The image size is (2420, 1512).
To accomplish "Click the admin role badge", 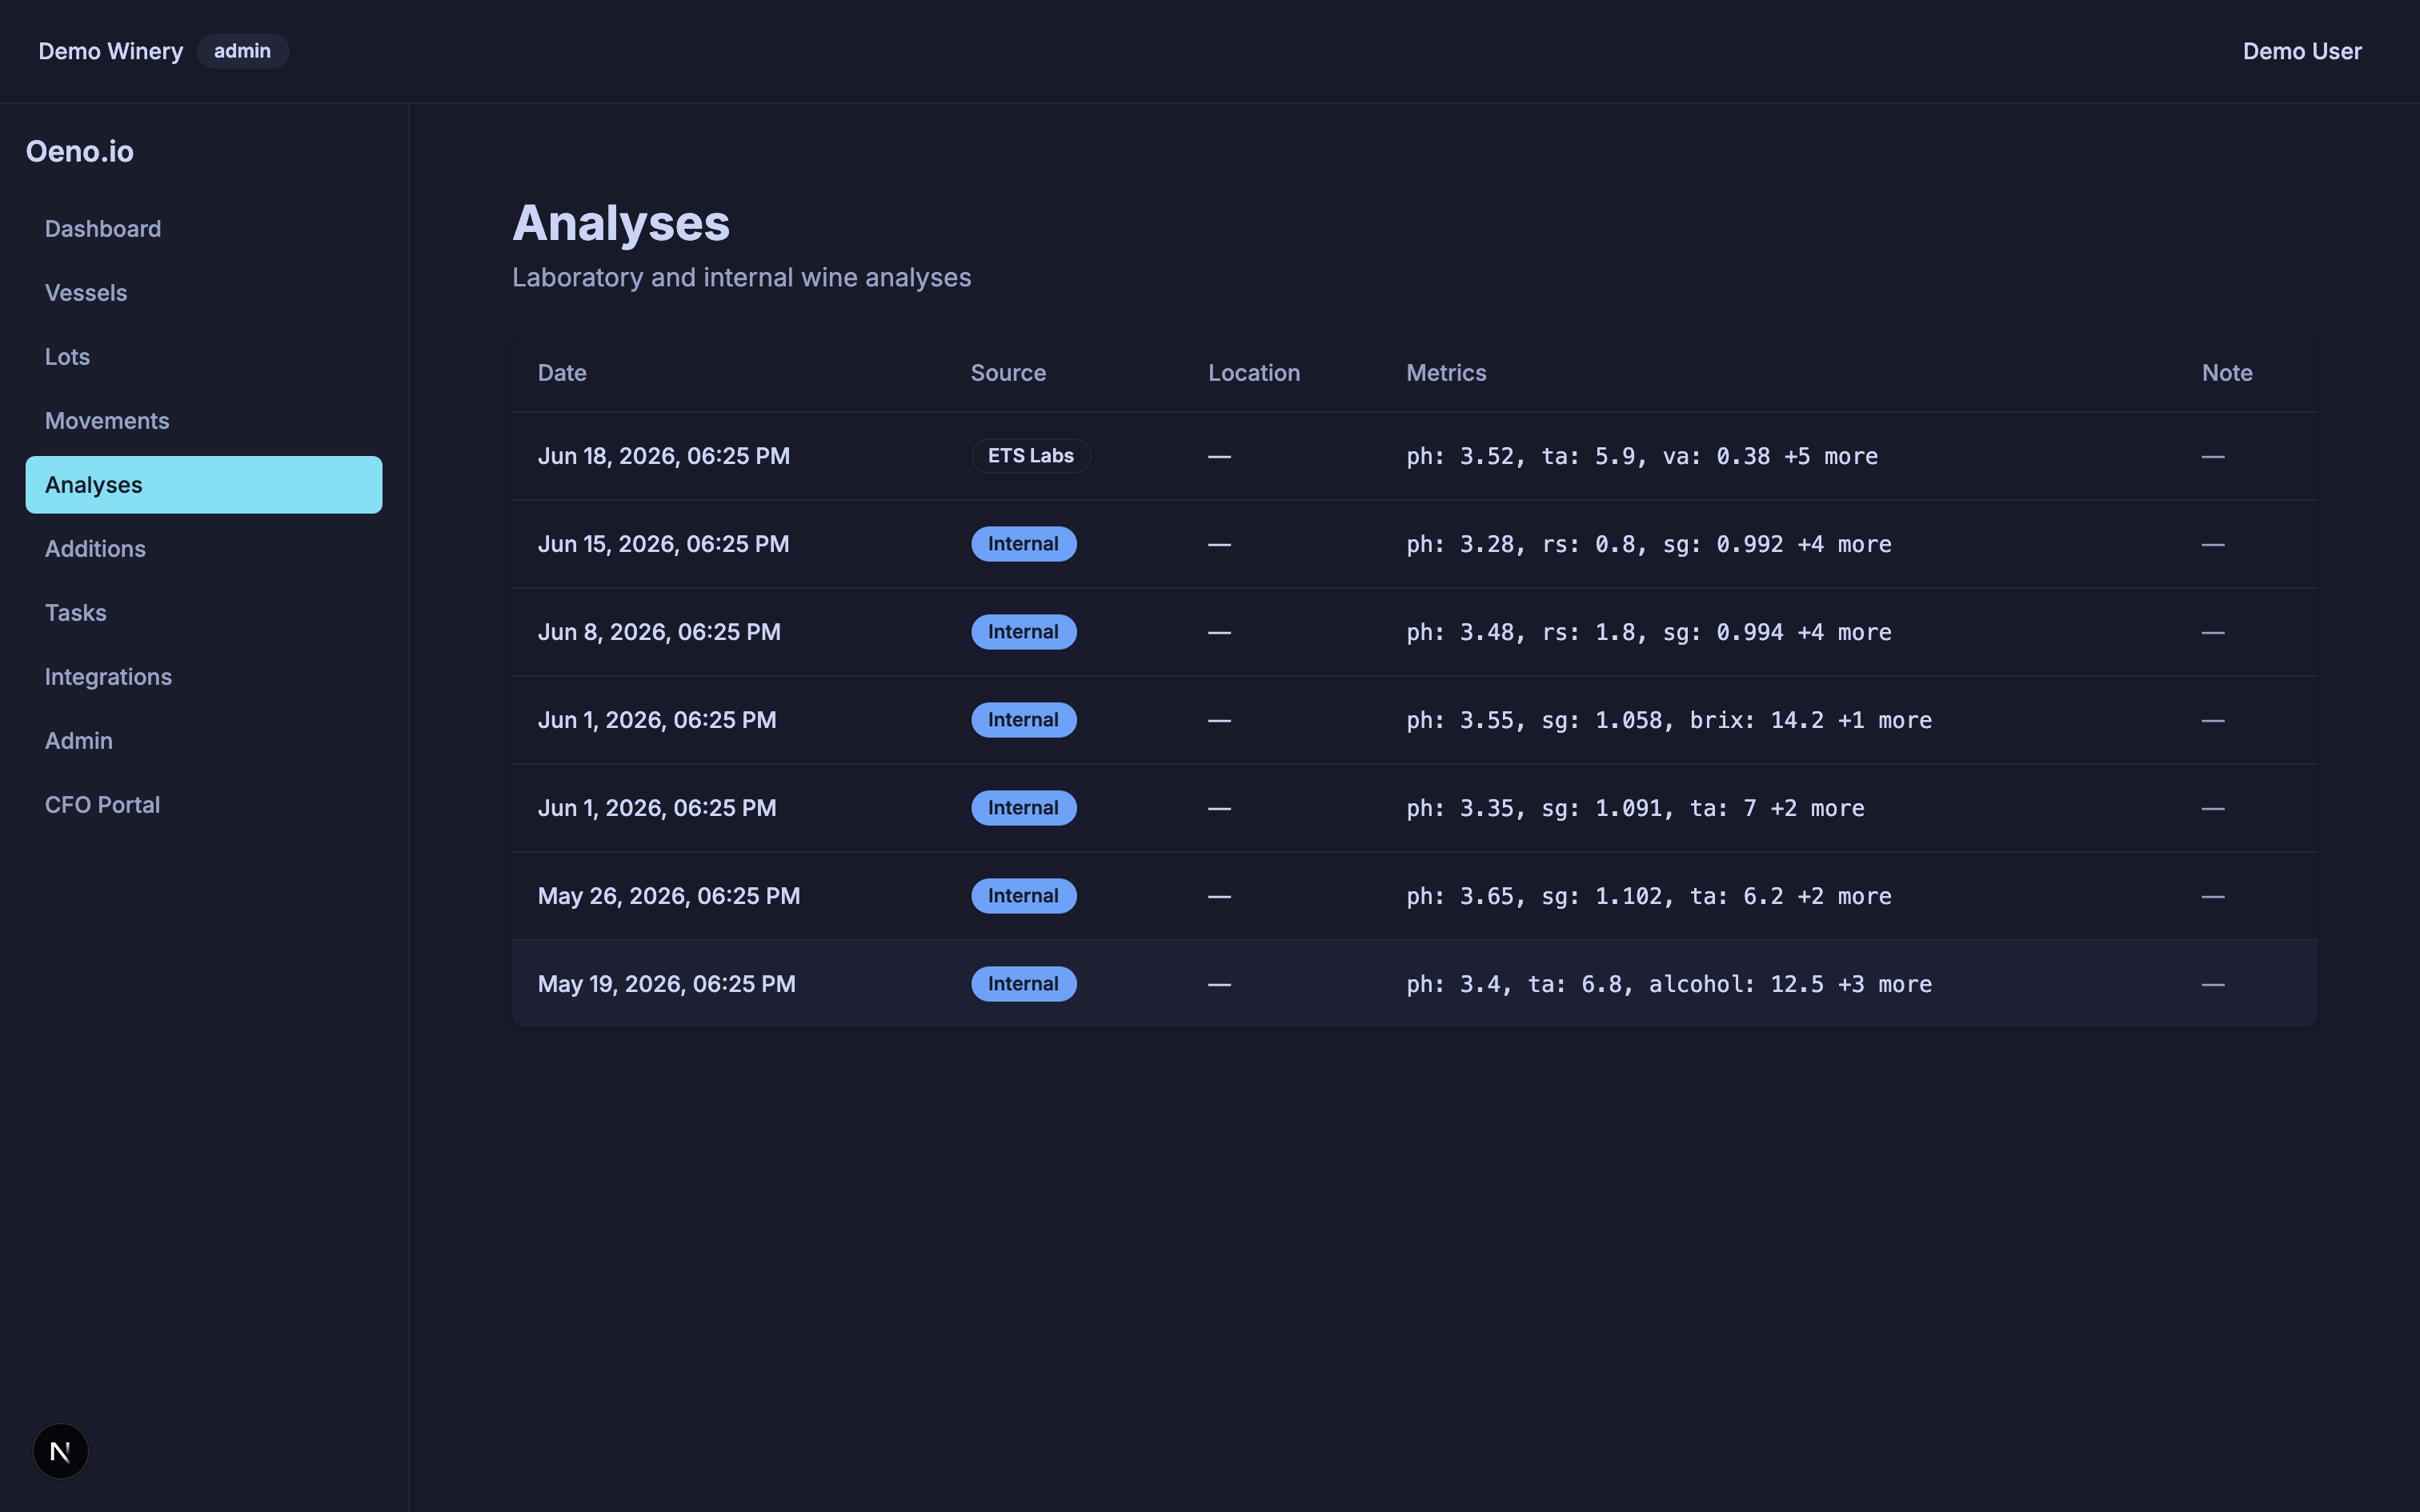I will tap(242, 51).
